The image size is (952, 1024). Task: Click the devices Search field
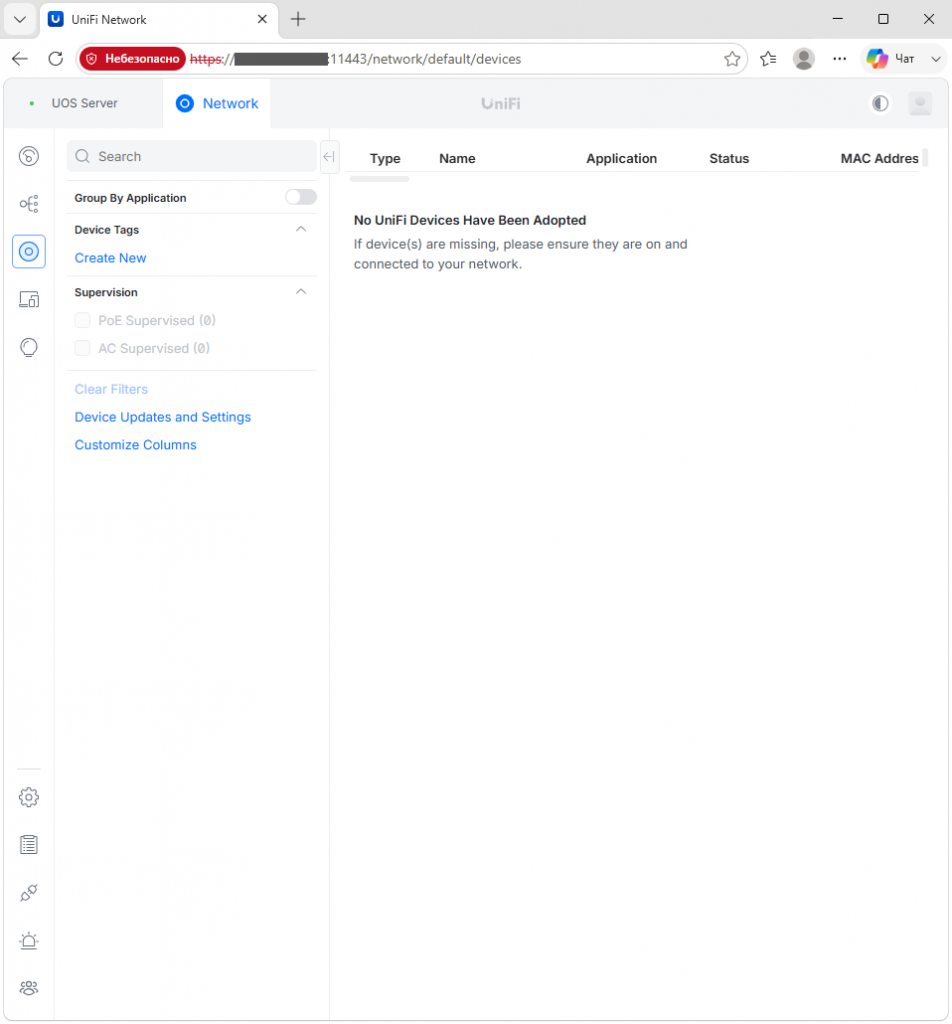tap(192, 156)
